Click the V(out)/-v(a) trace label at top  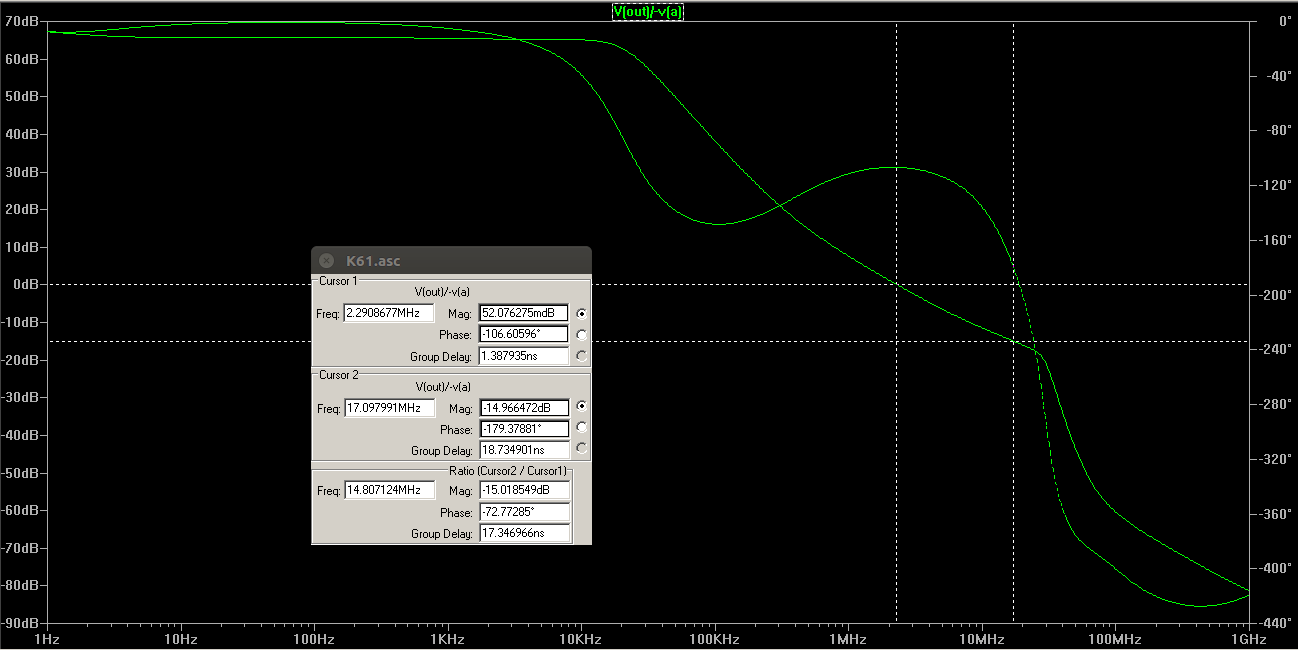pos(648,11)
